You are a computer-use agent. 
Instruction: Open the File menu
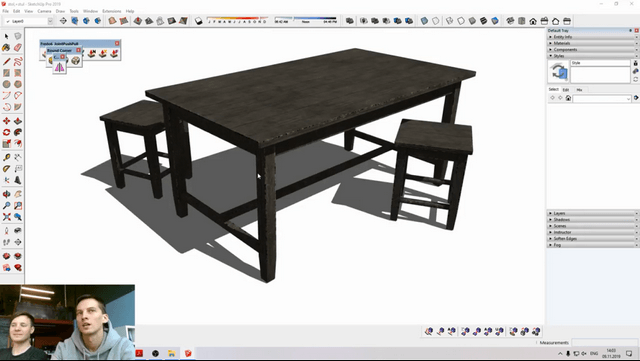[x=5, y=11]
